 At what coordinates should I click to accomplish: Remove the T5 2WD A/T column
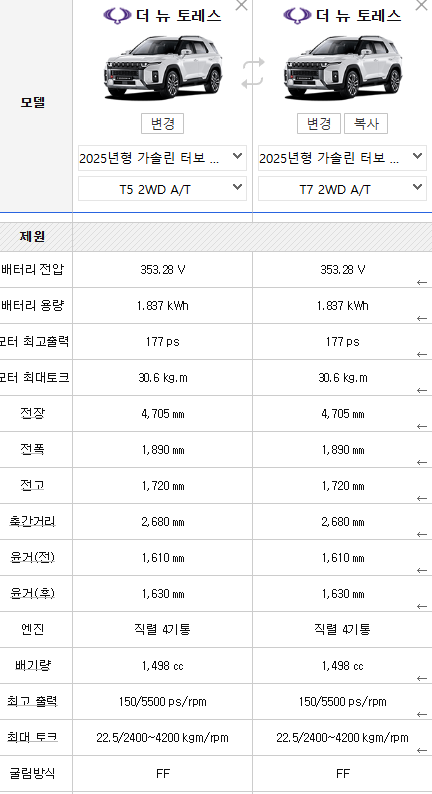(x=242, y=5)
